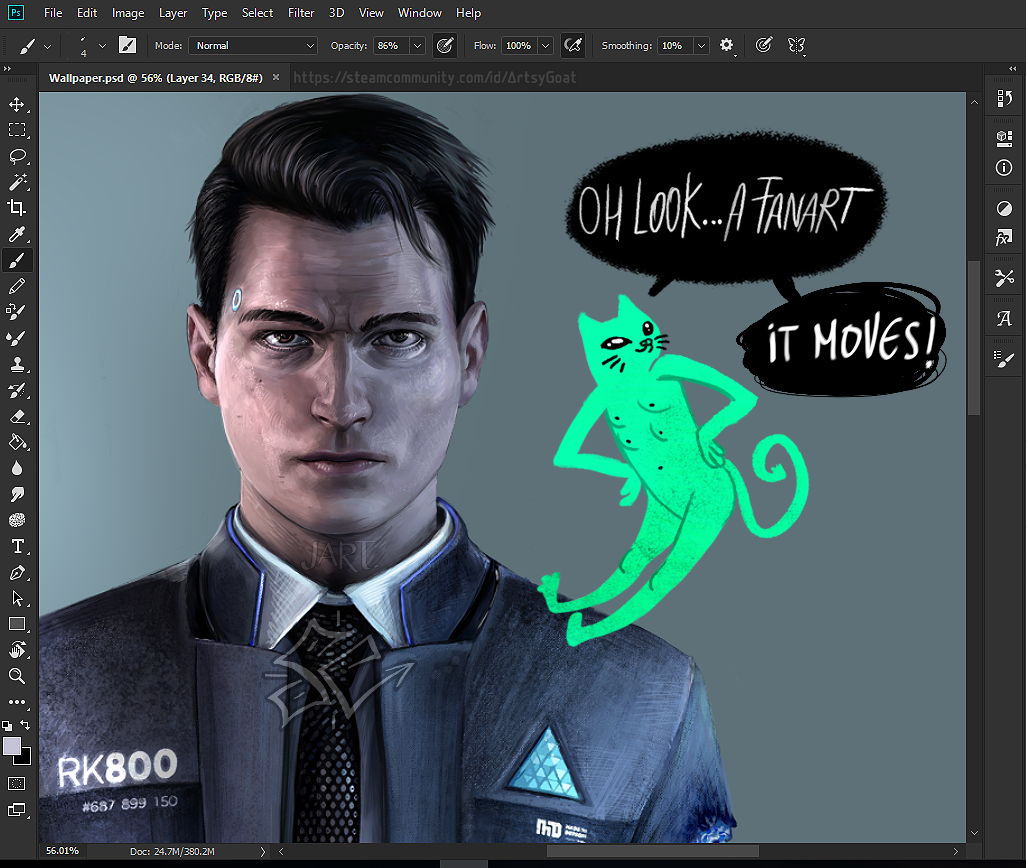Open the File menu
This screenshot has width=1028, height=868.
click(x=53, y=13)
